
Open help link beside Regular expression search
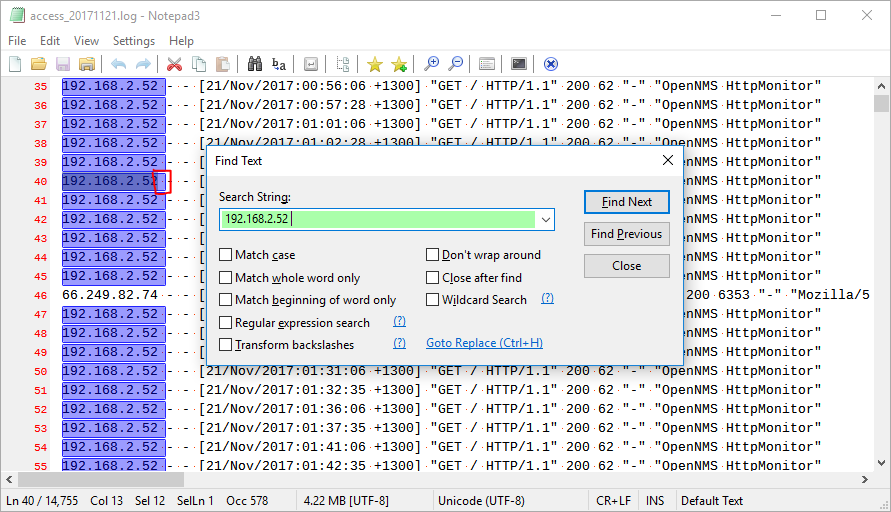pos(399,322)
